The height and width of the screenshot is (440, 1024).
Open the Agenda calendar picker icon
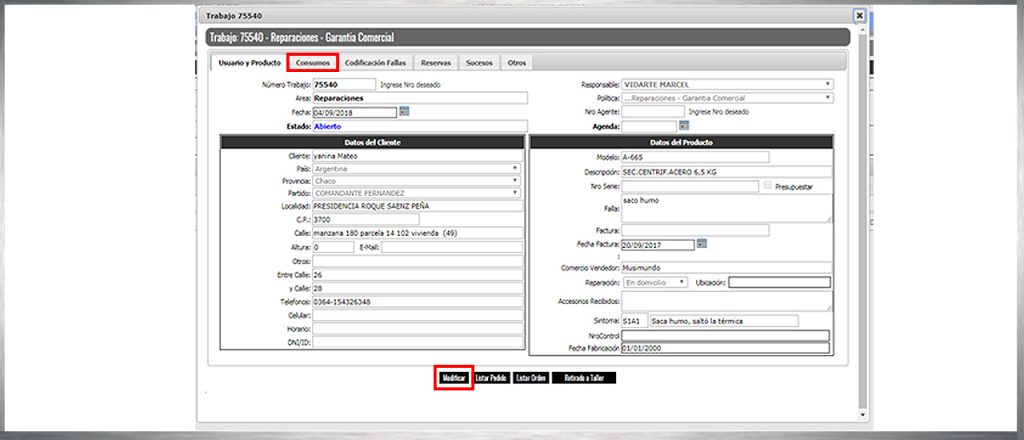click(684, 126)
